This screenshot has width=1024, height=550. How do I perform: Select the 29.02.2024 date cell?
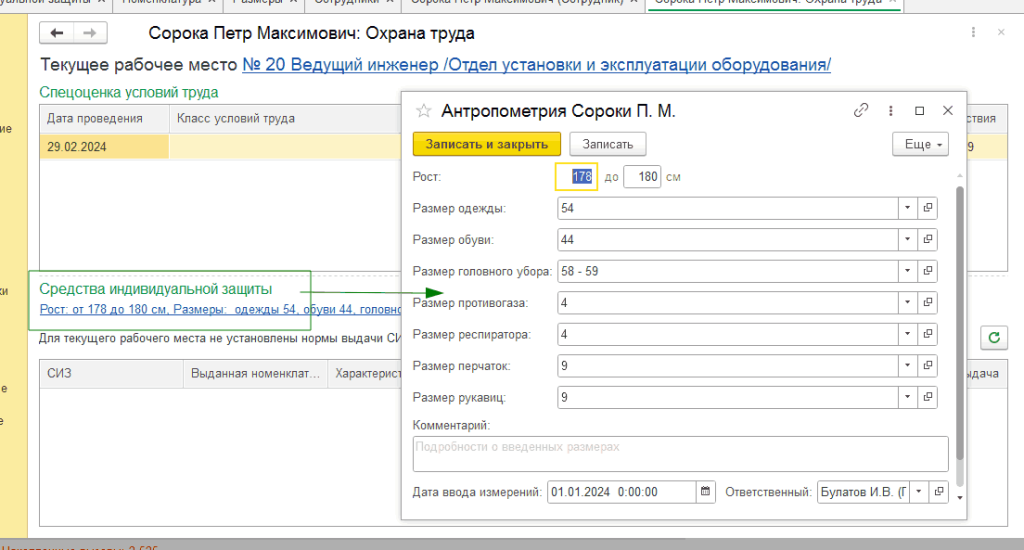click(104, 146)
